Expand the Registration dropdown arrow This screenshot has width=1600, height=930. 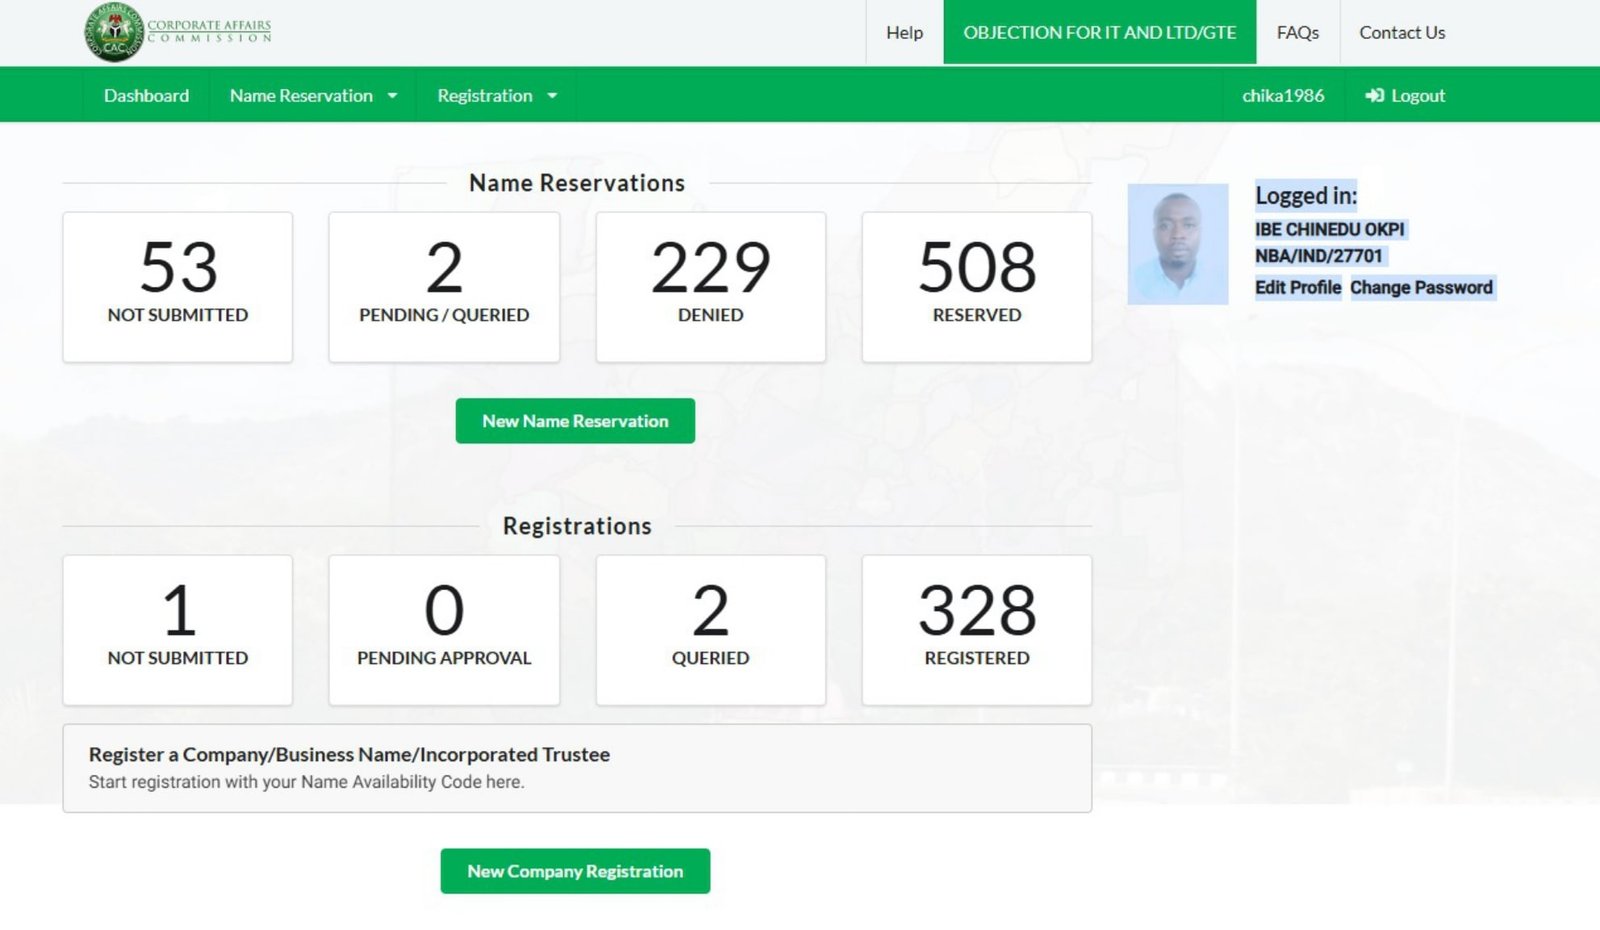point(552,96)
